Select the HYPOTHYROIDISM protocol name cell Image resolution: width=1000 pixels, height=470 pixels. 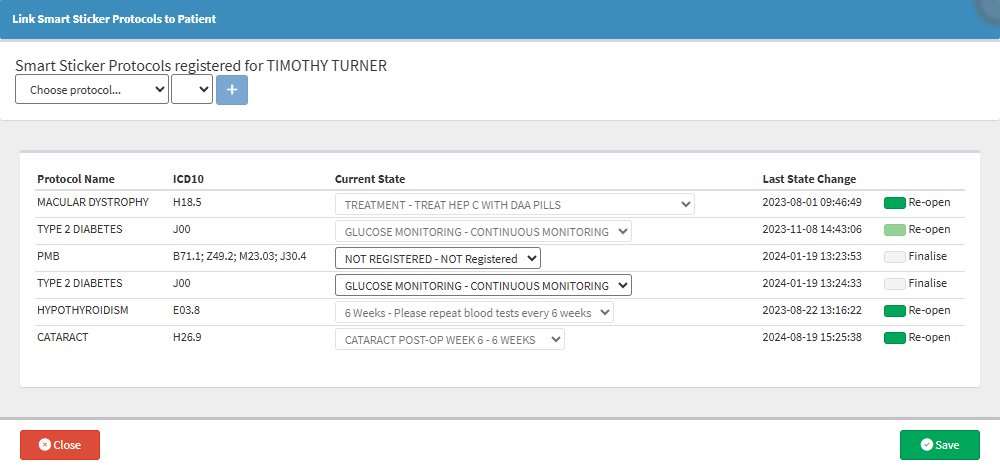(81, 310)
